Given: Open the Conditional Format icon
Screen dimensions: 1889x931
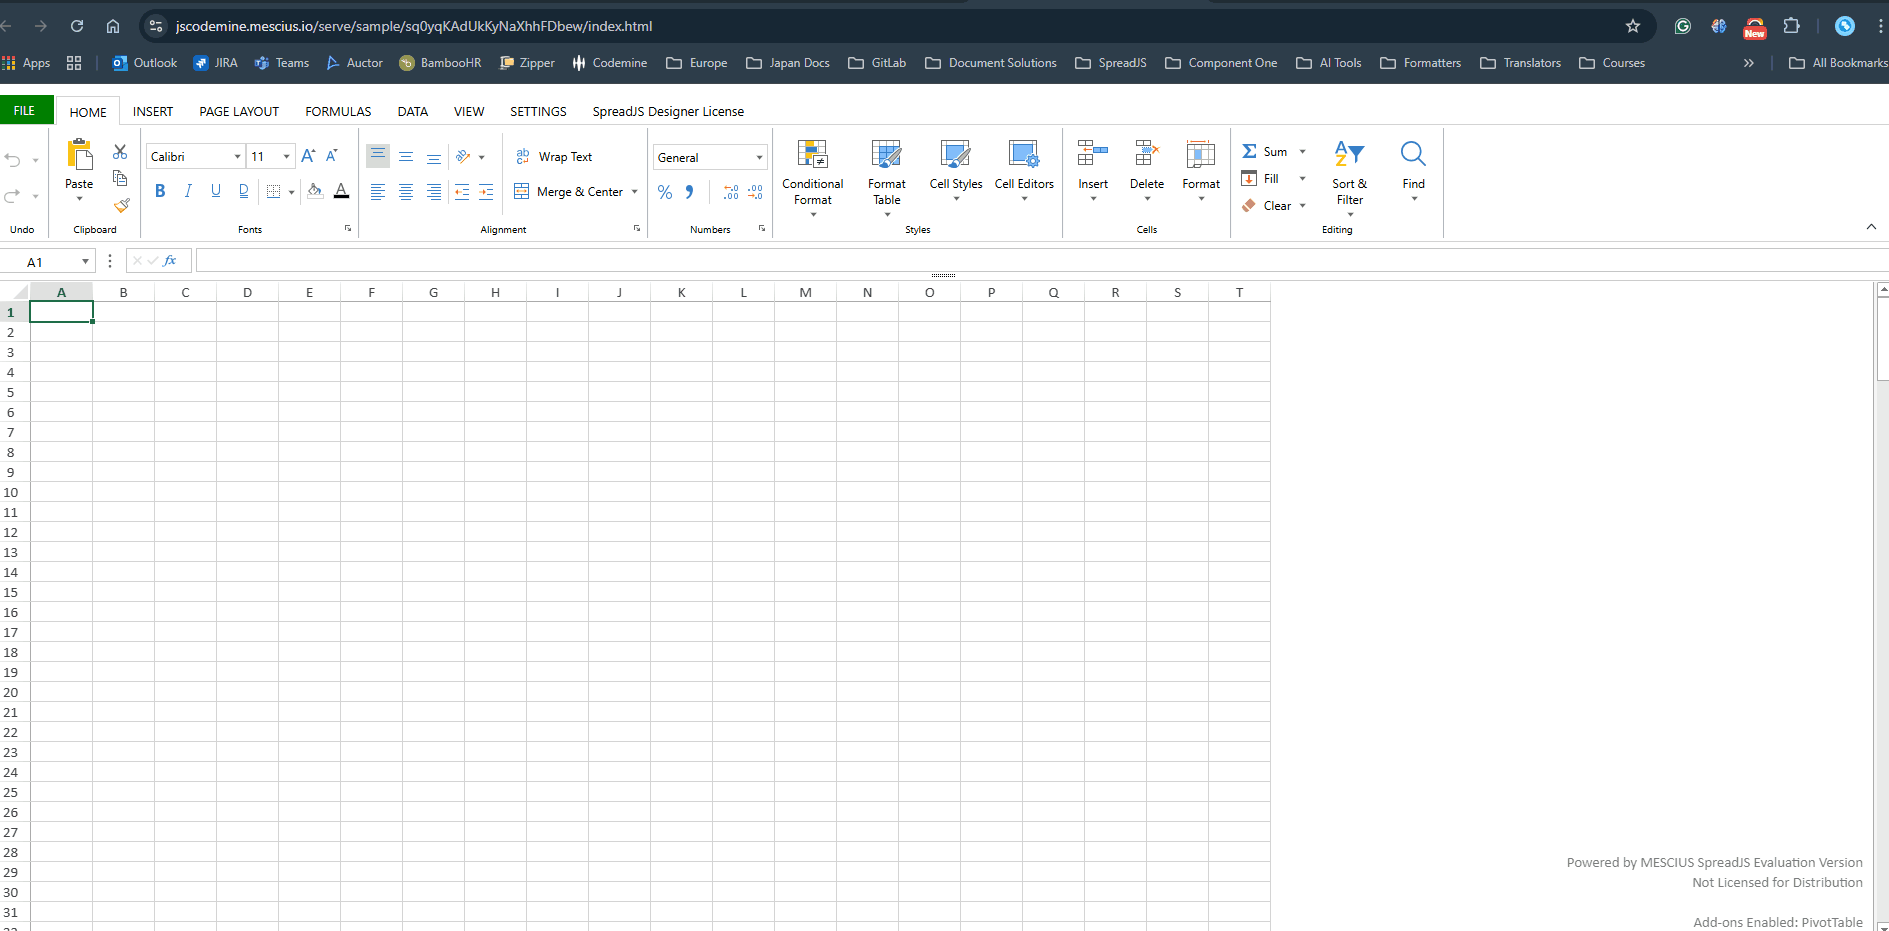Looking at the screenshot, I should (x=812, y=154).
